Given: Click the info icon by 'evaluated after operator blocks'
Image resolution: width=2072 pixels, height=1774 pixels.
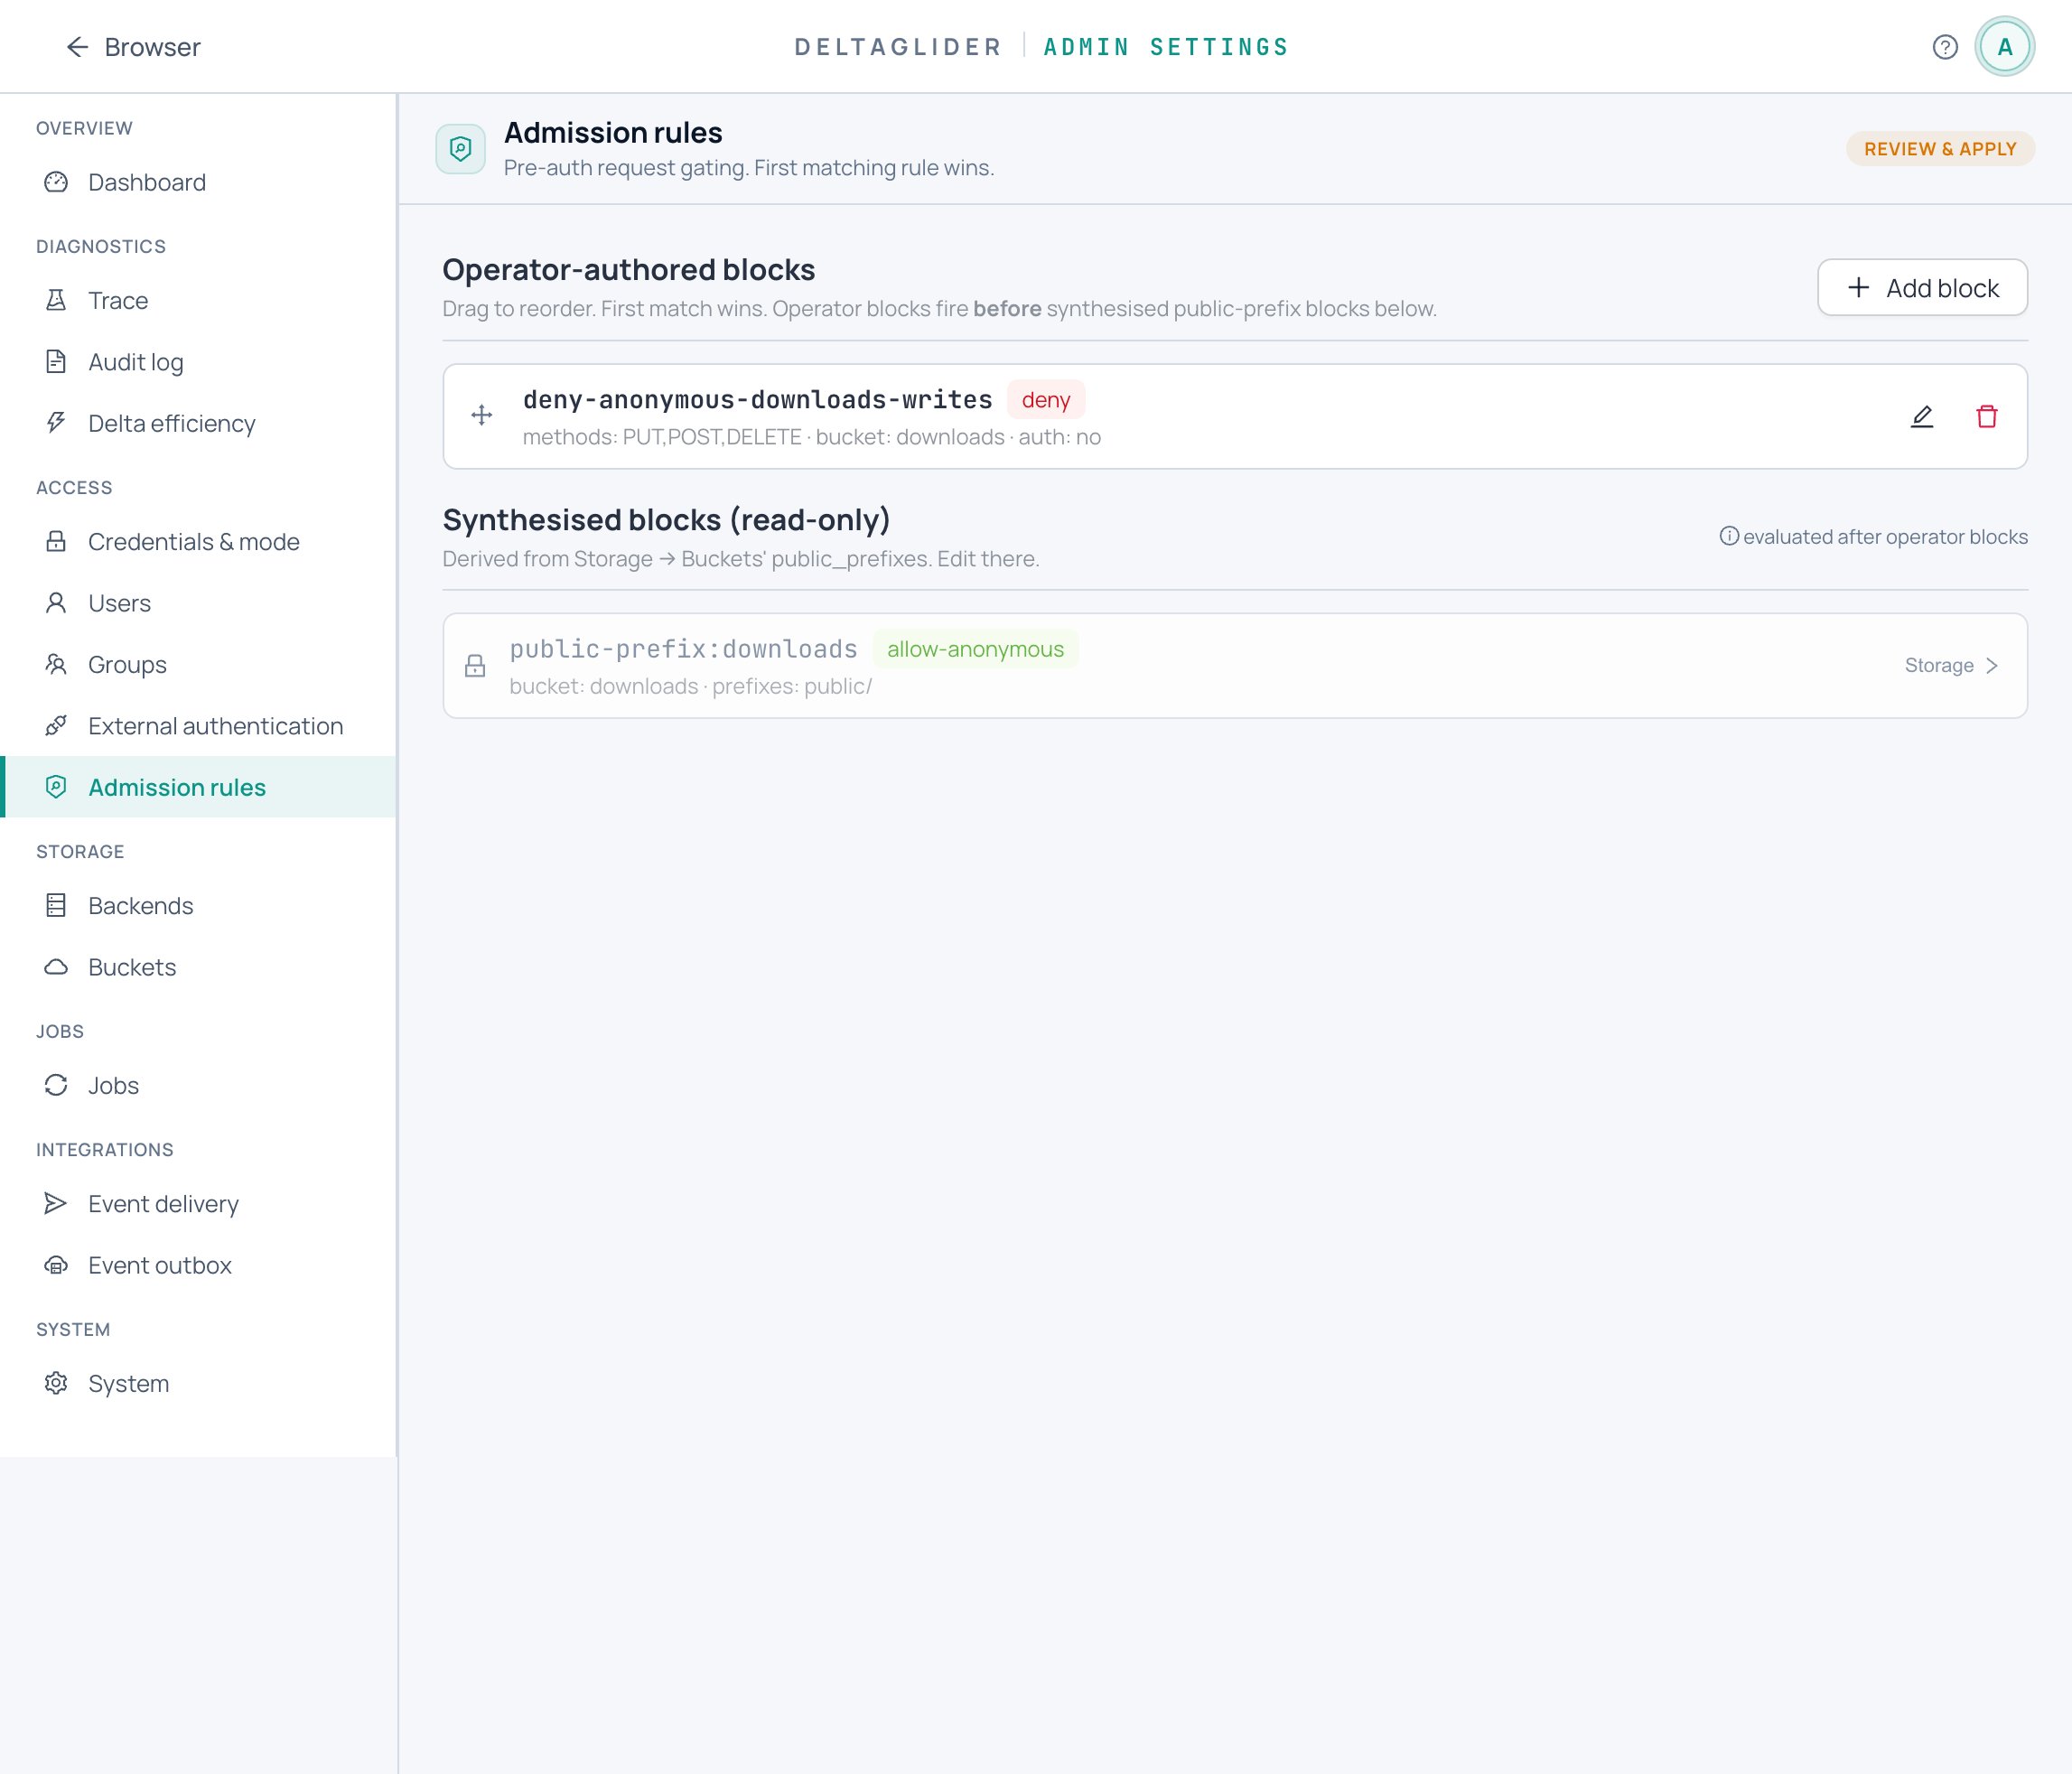Looking at the screenshot, I should coord(1728,536).
